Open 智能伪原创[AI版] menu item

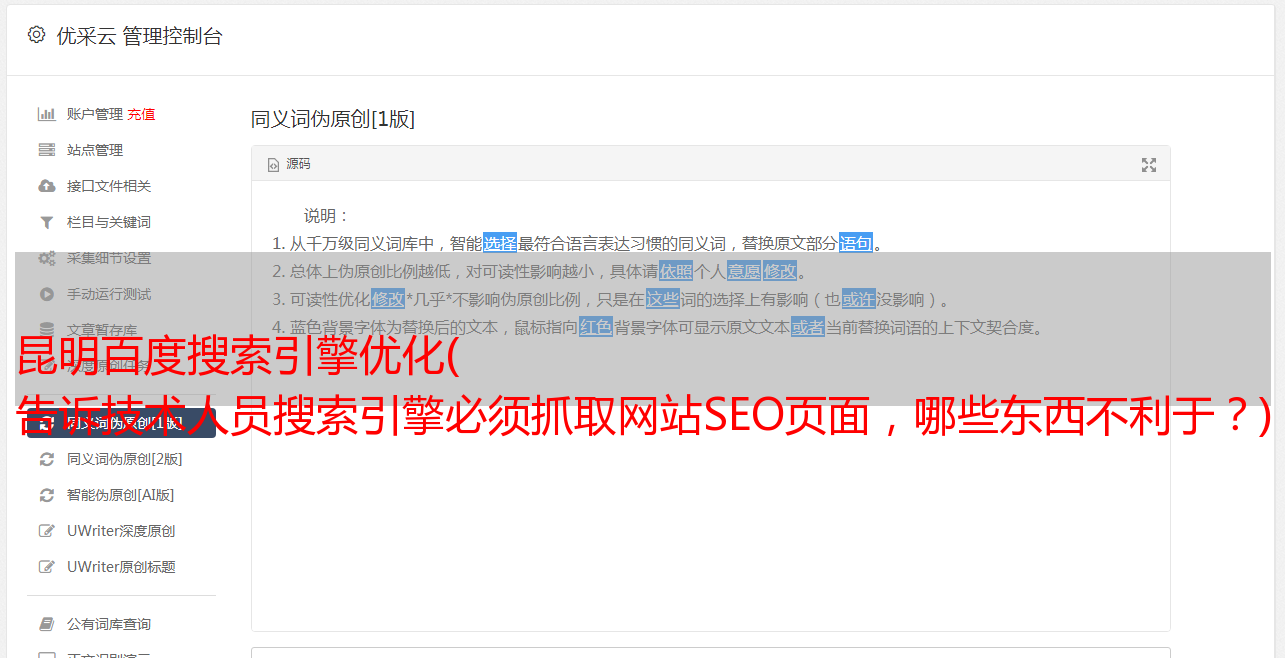pos(121,495)
